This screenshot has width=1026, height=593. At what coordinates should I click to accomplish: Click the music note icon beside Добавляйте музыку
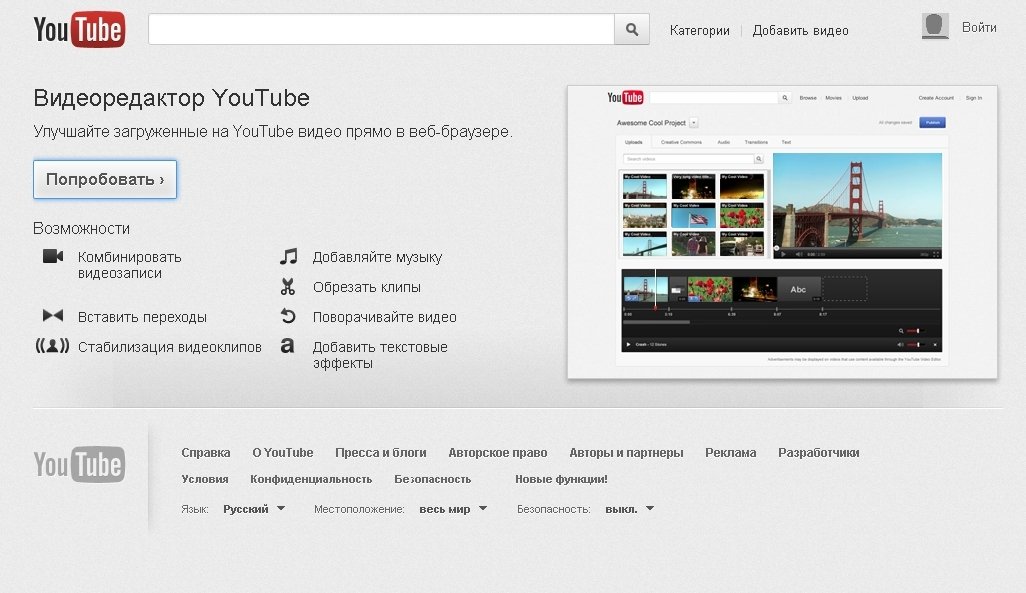coord(290,256)
